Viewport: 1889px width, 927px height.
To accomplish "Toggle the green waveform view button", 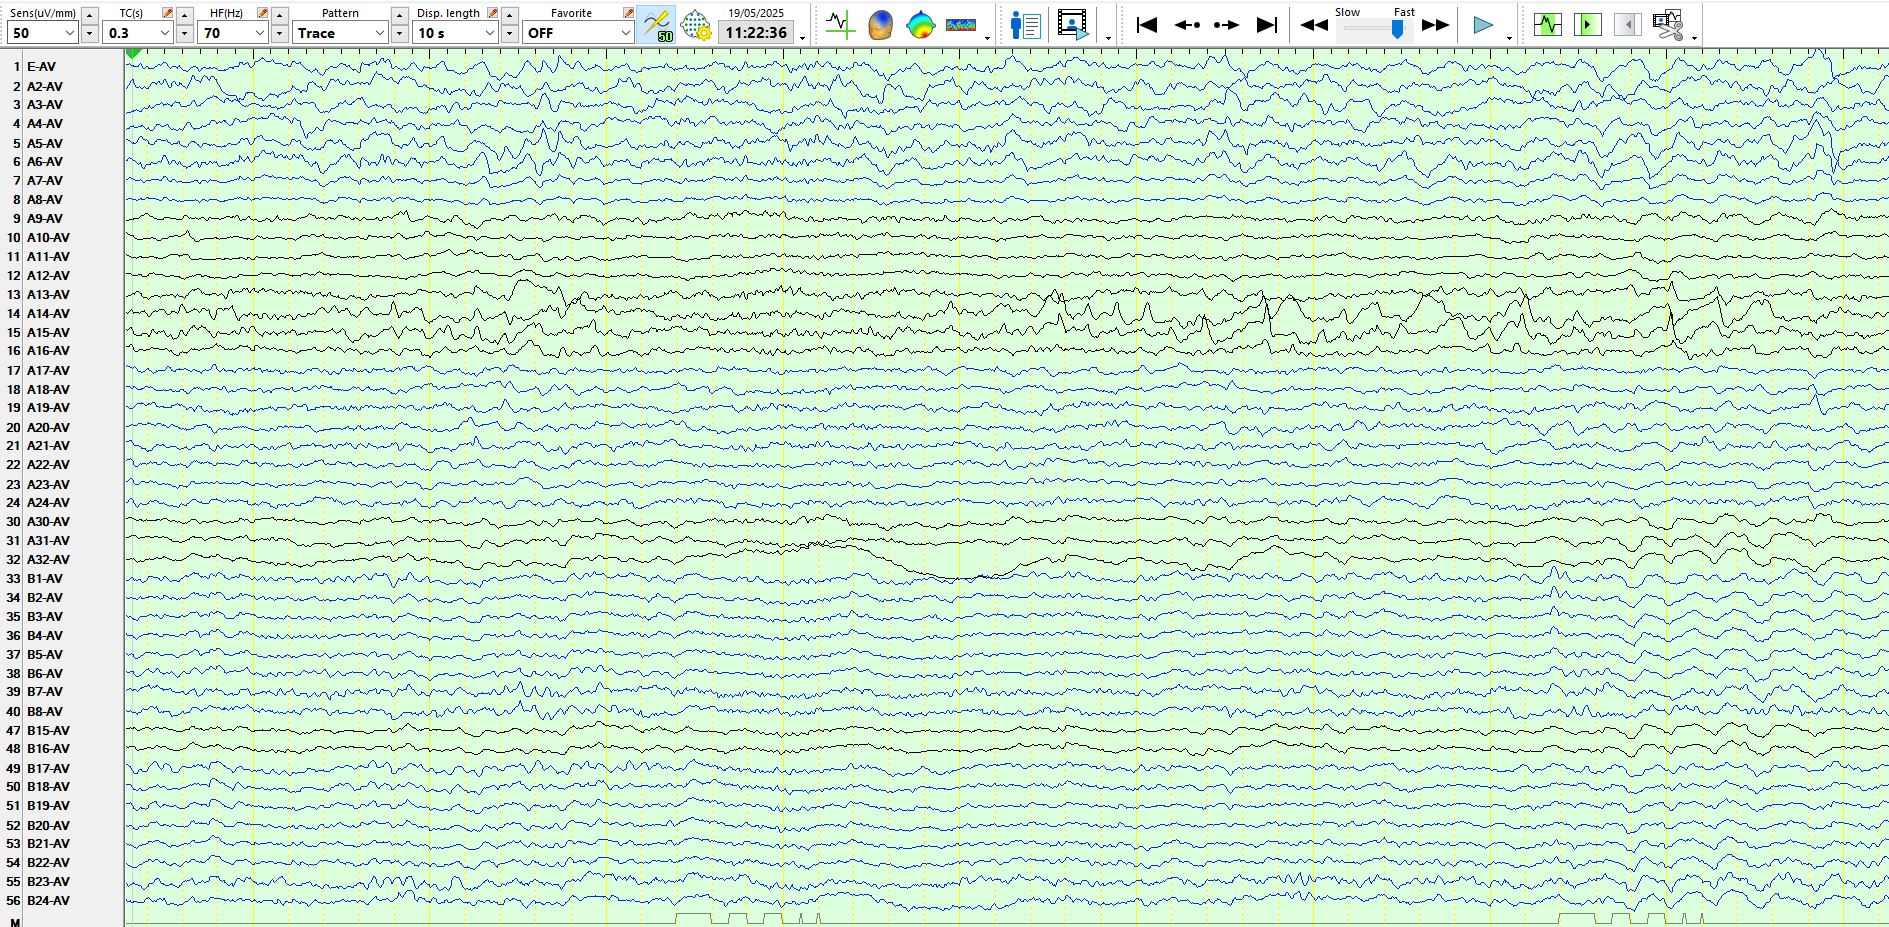I will pyautogui.click(x=1547, y=25).
